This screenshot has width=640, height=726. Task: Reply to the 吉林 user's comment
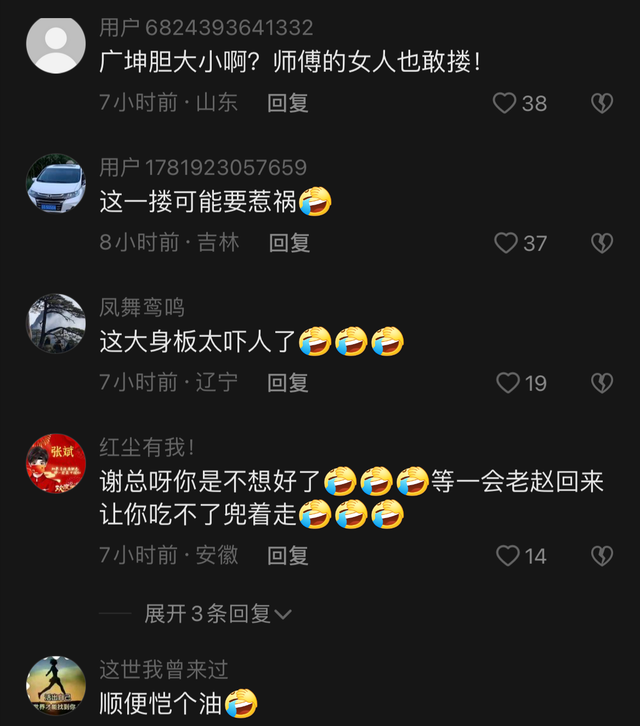(289, 243)
